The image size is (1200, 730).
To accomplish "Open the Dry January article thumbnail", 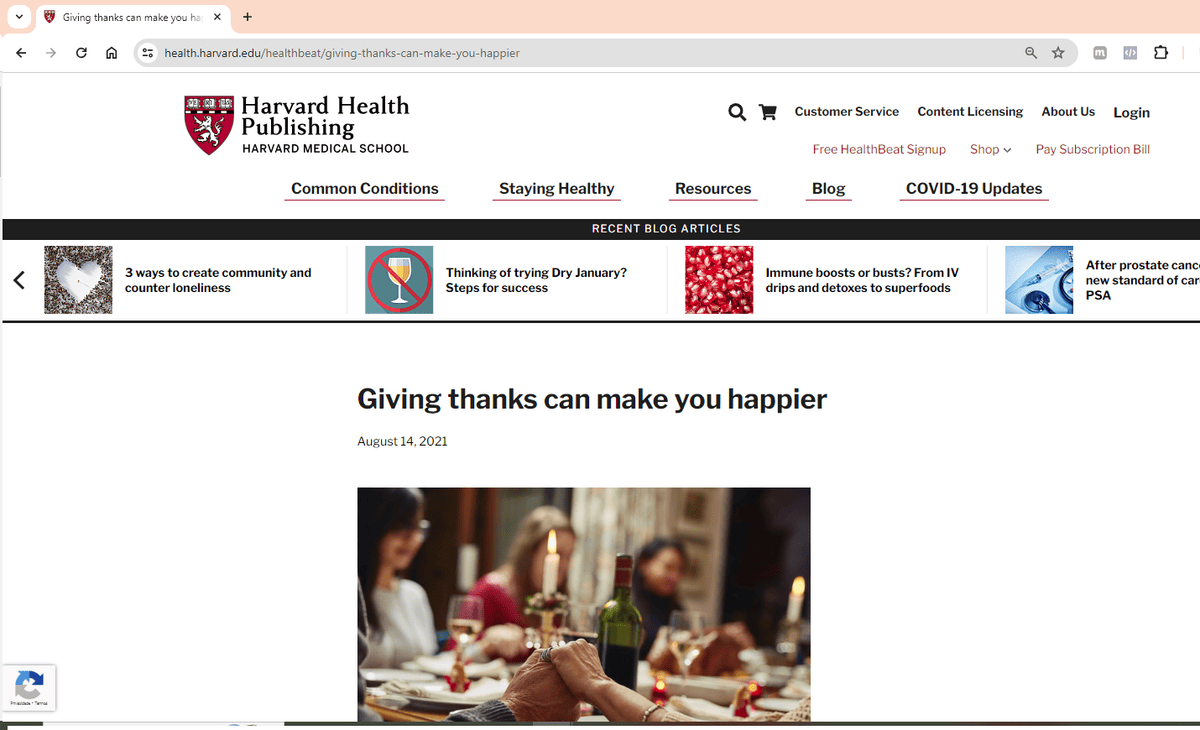I will (x=399, y=280).
